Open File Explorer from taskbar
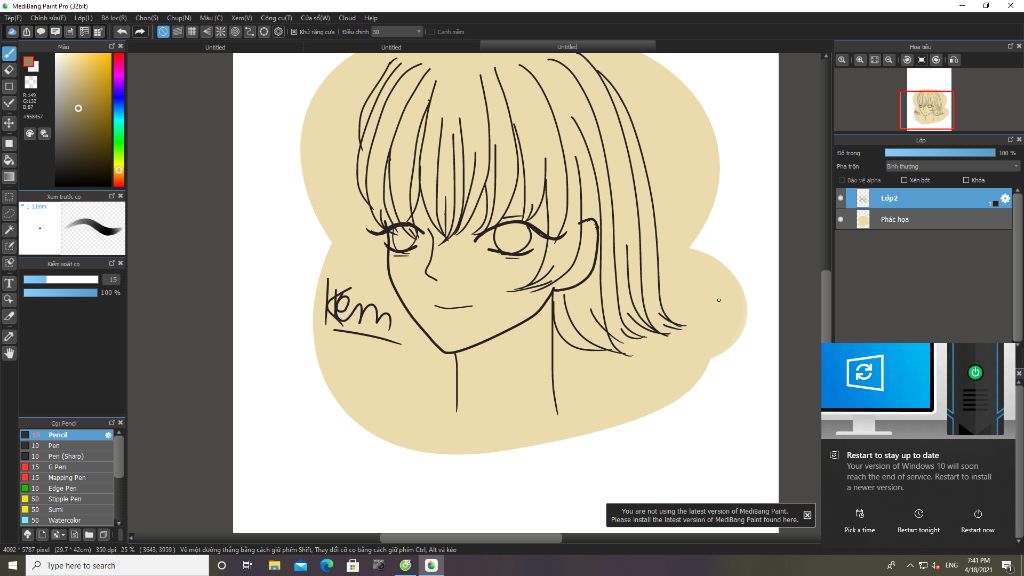 tap(274, 566)
